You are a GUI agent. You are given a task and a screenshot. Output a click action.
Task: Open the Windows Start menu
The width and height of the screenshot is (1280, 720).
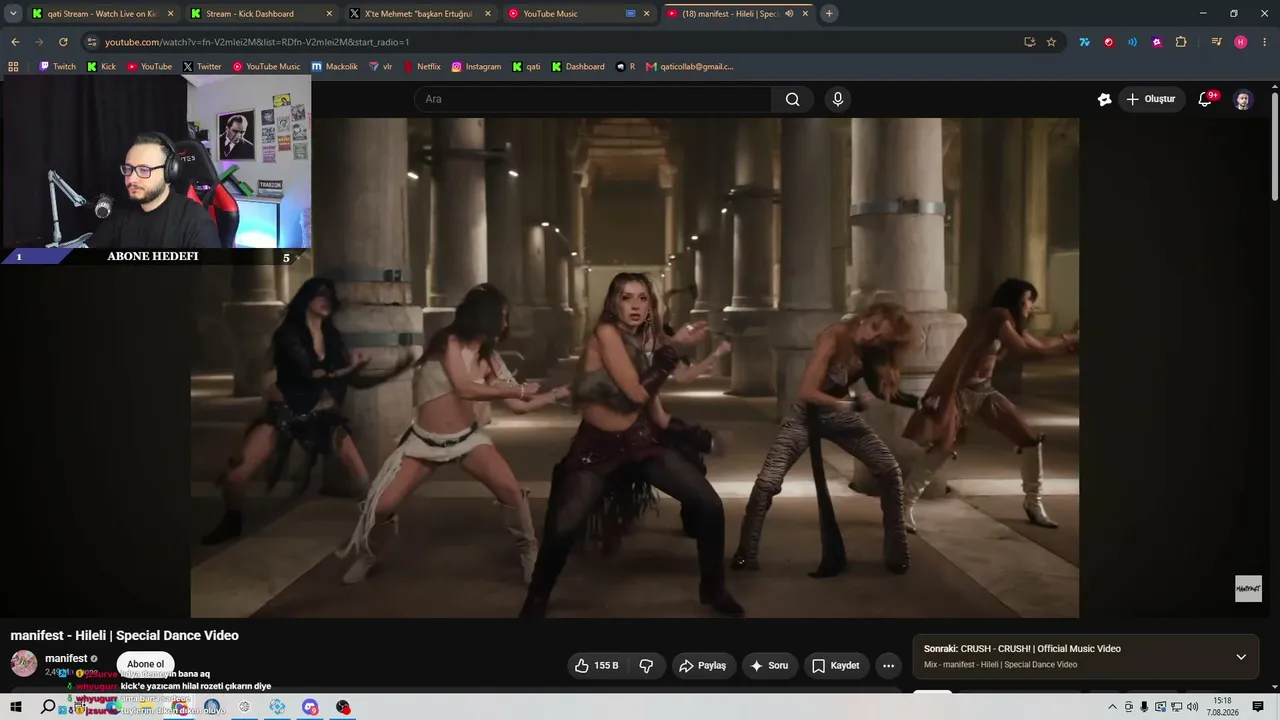click(x=16, y=707)
